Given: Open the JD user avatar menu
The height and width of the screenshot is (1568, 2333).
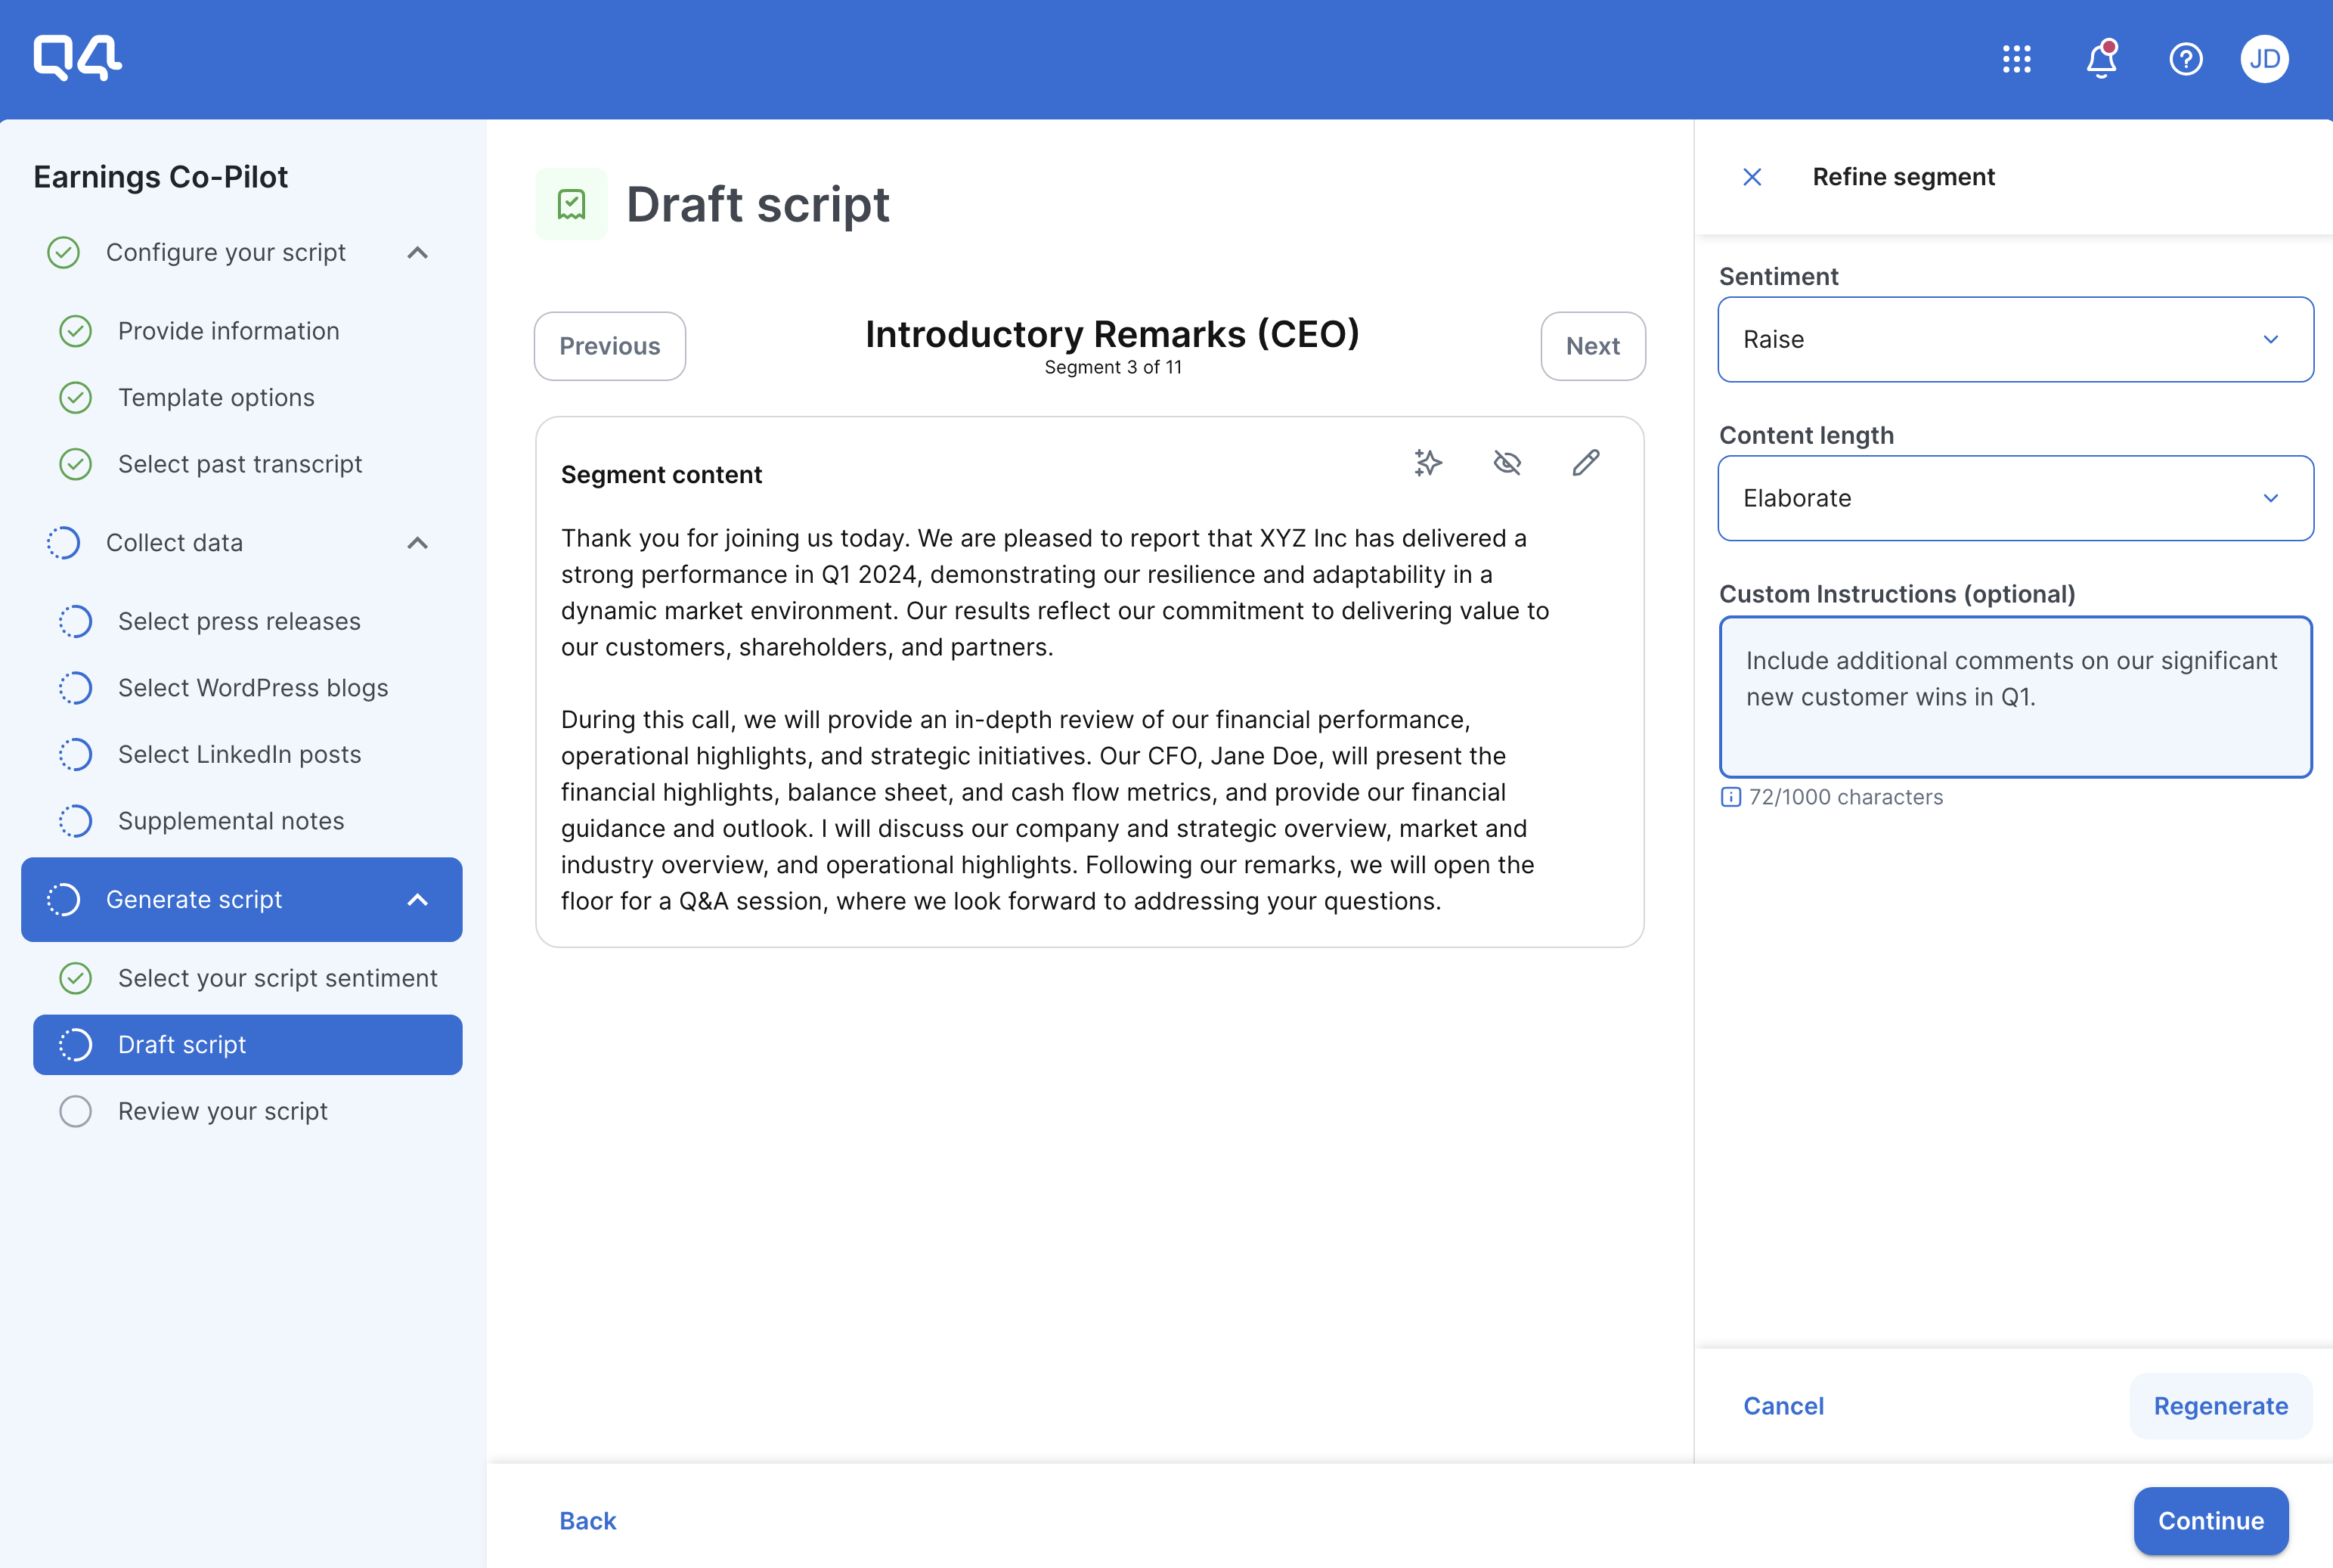Looking at the screenshot, I should [x=2264, y=59].
